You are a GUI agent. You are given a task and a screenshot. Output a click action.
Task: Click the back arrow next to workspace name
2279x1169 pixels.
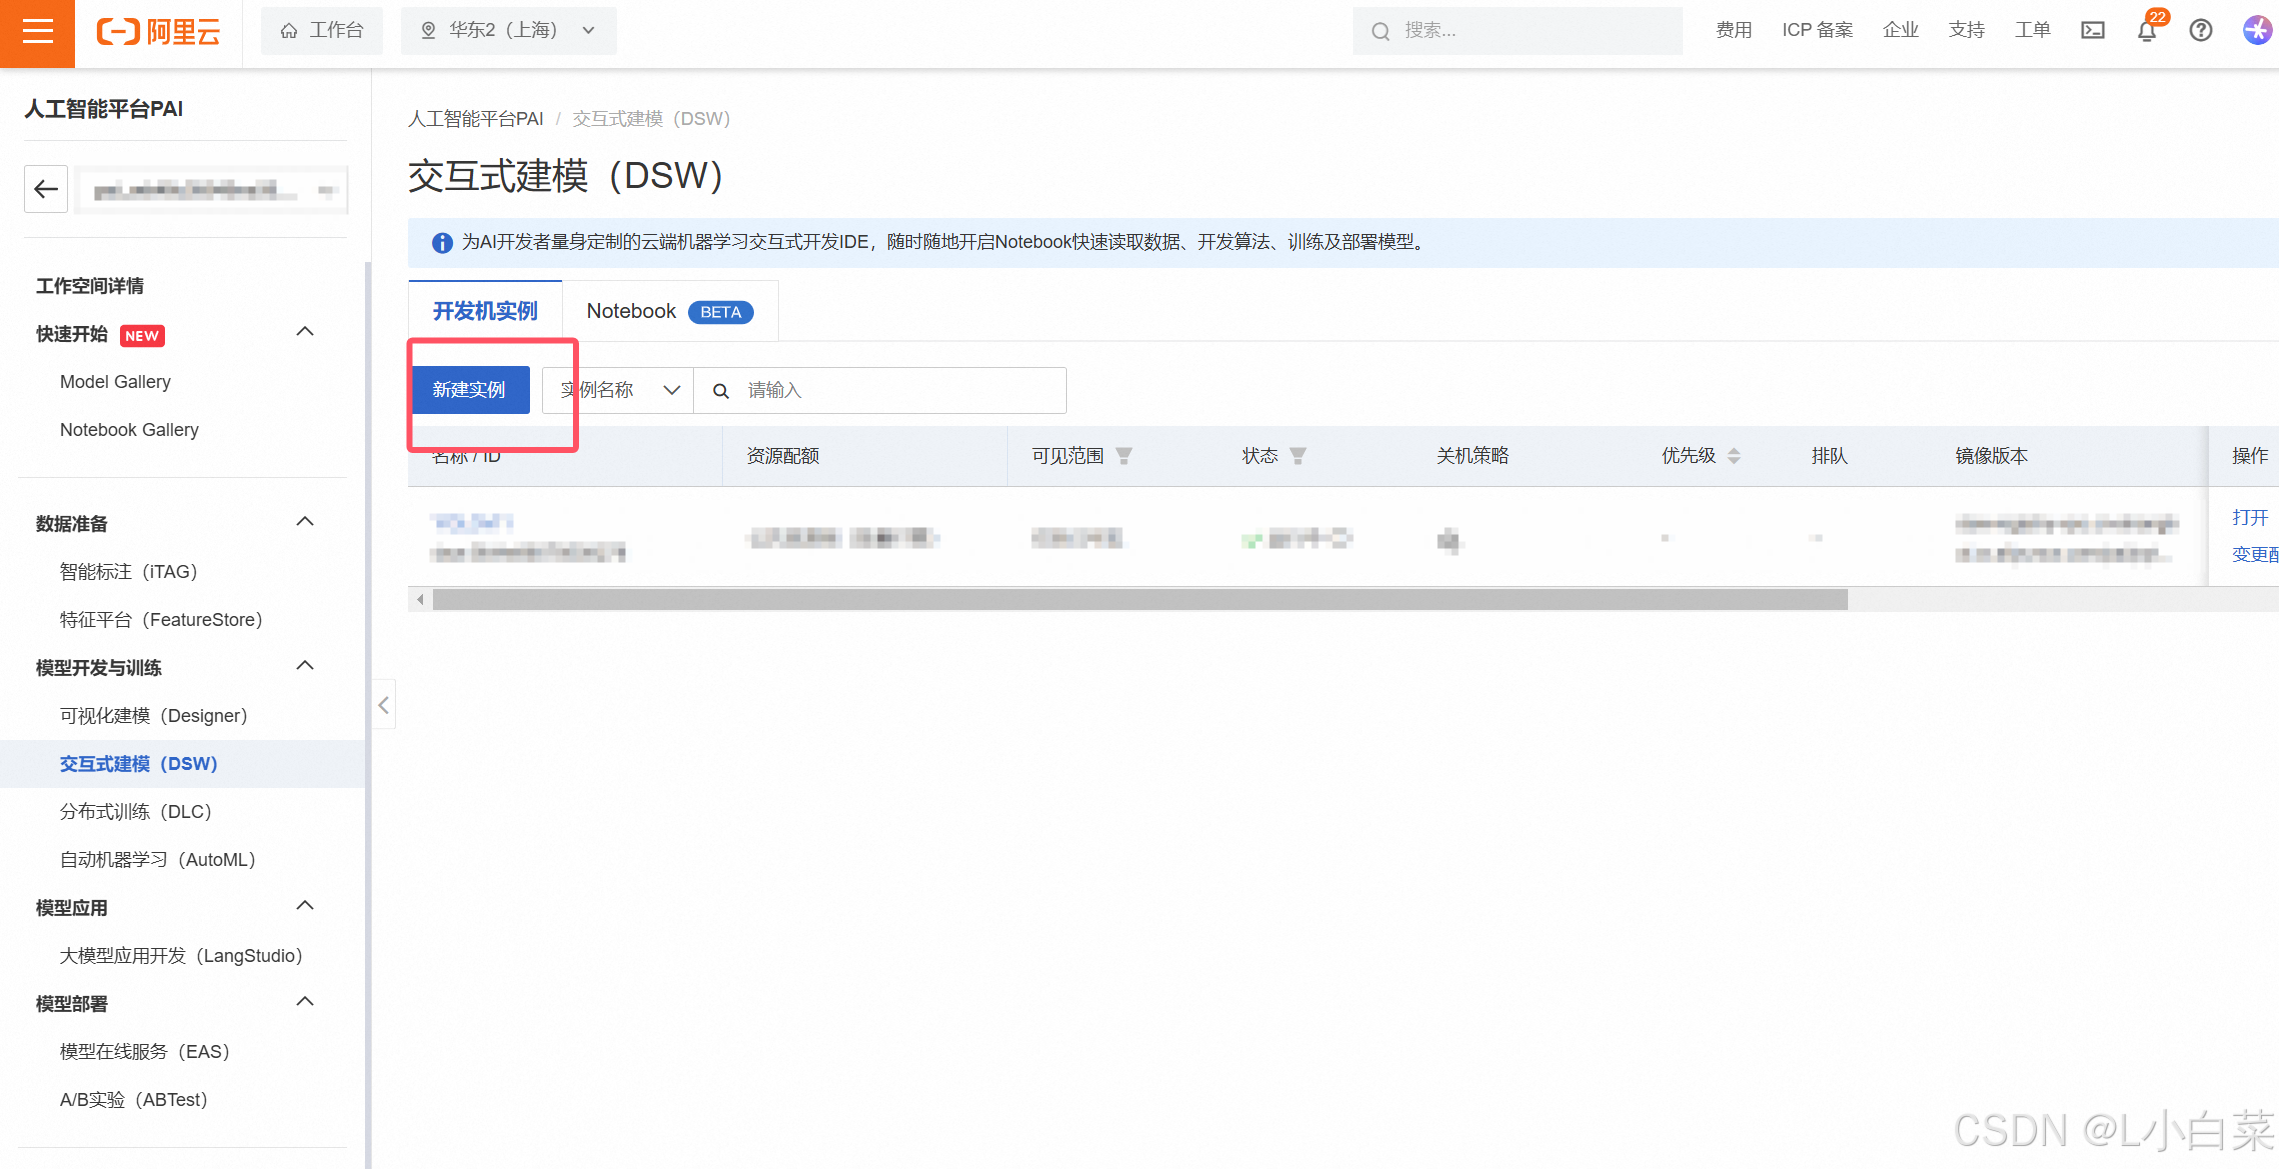46,189
